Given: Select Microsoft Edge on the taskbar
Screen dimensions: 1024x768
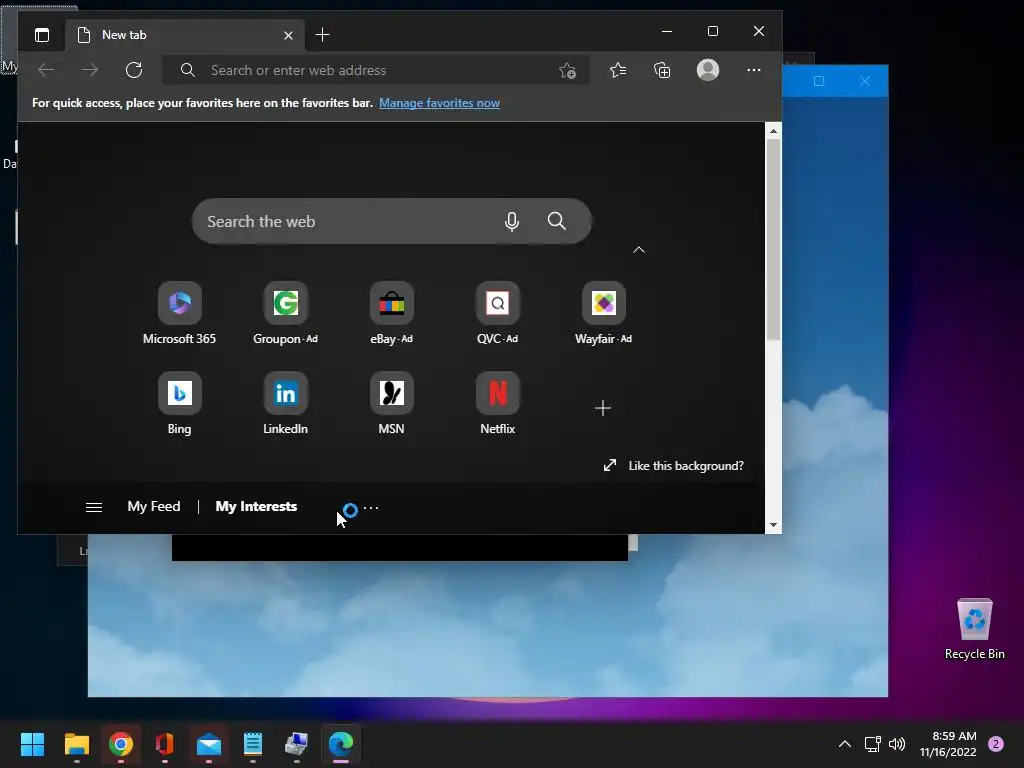Looking at the screenshot, I should (x=341, y=744).
